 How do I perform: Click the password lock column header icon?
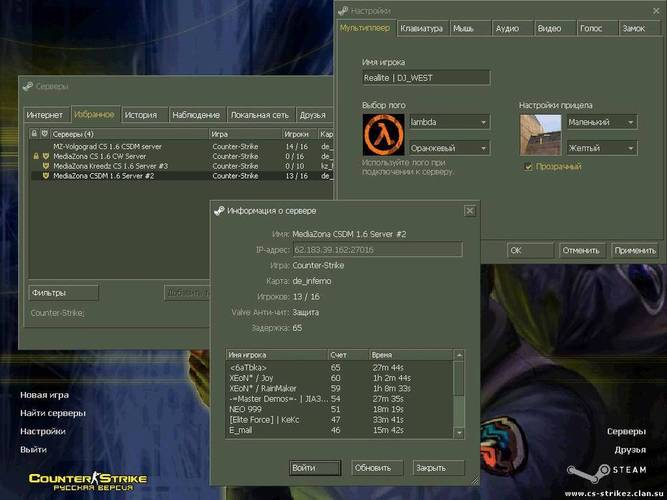(34, 134)
